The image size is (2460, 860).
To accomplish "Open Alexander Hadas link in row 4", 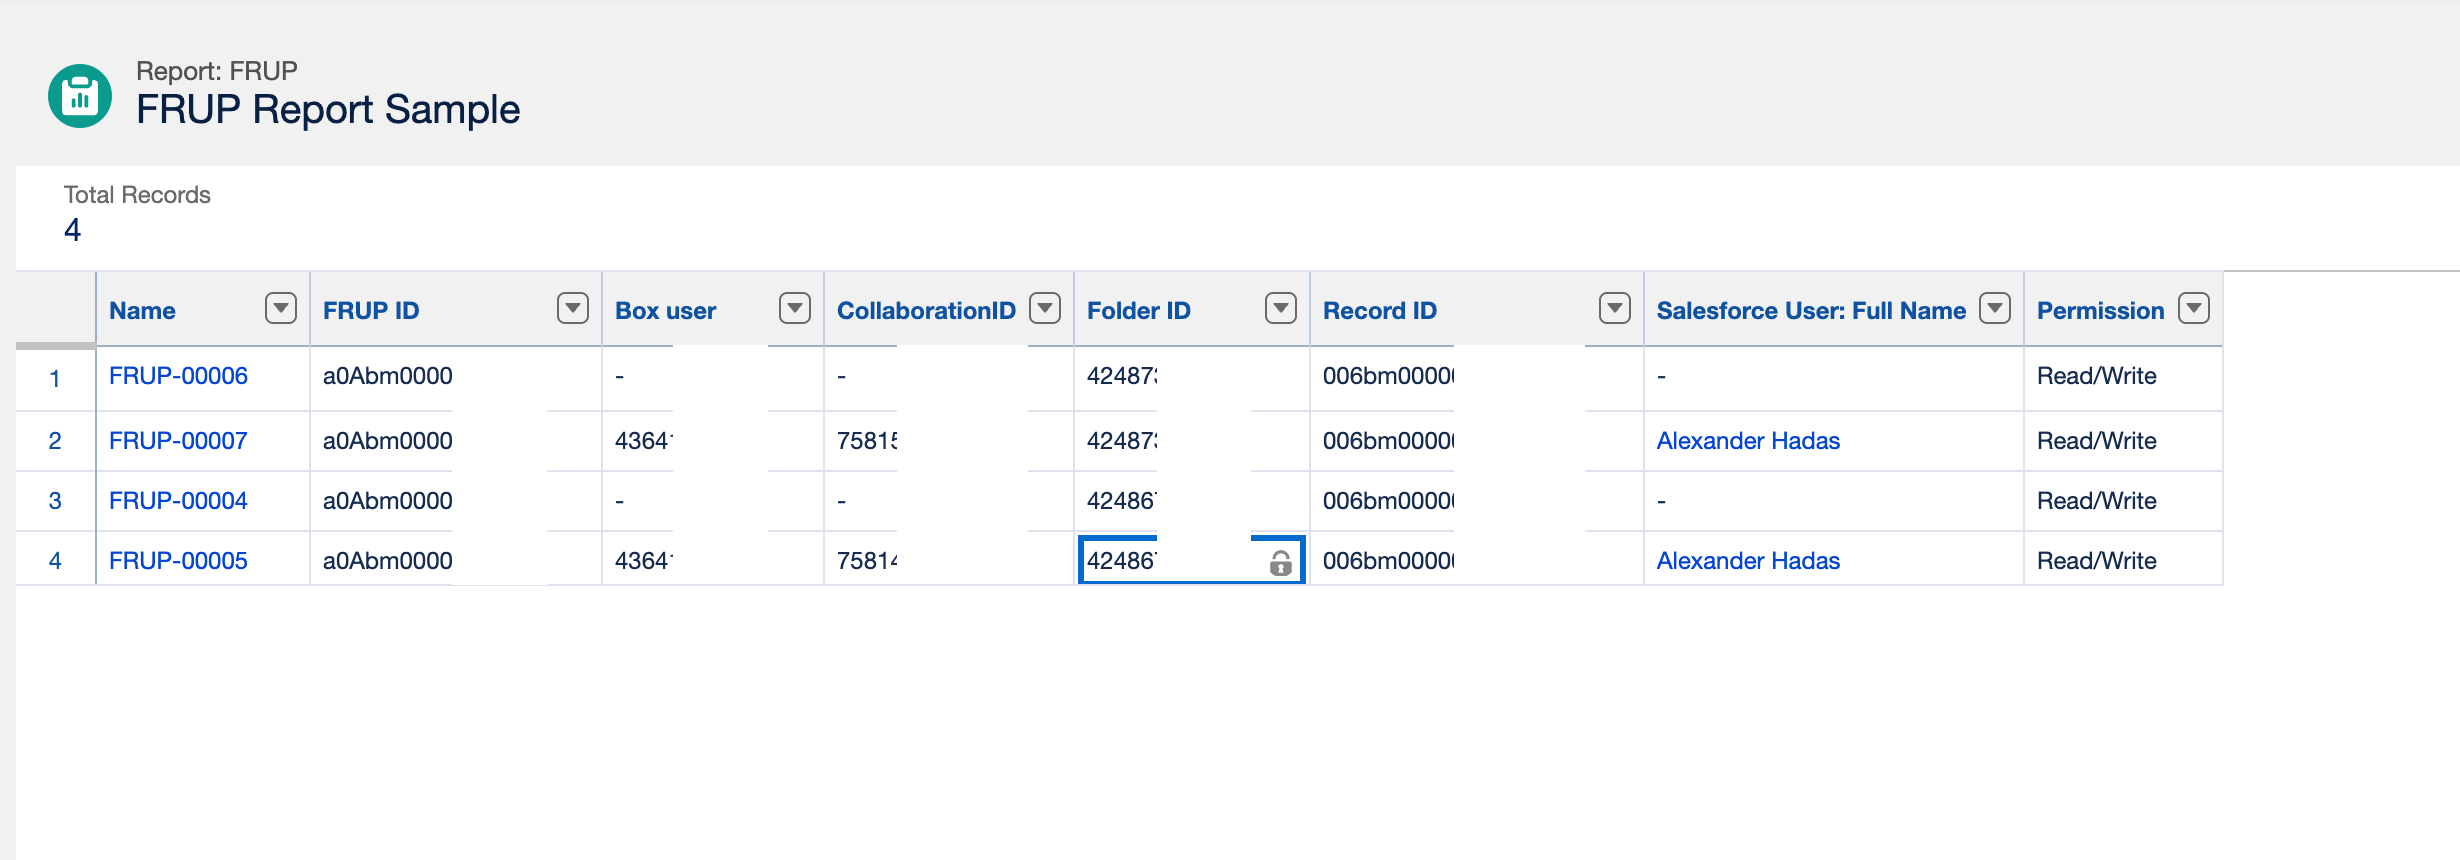I will click(x=1748, y=561).
